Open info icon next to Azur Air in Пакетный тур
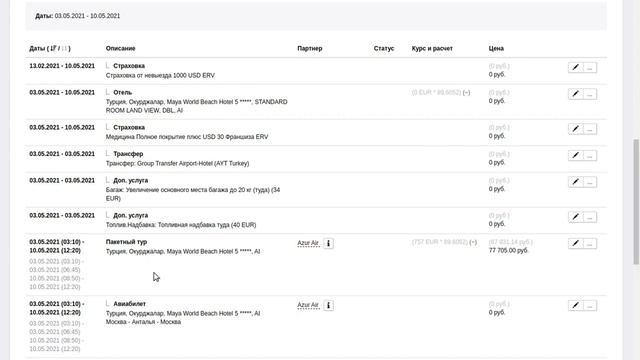 click(328, 243)
